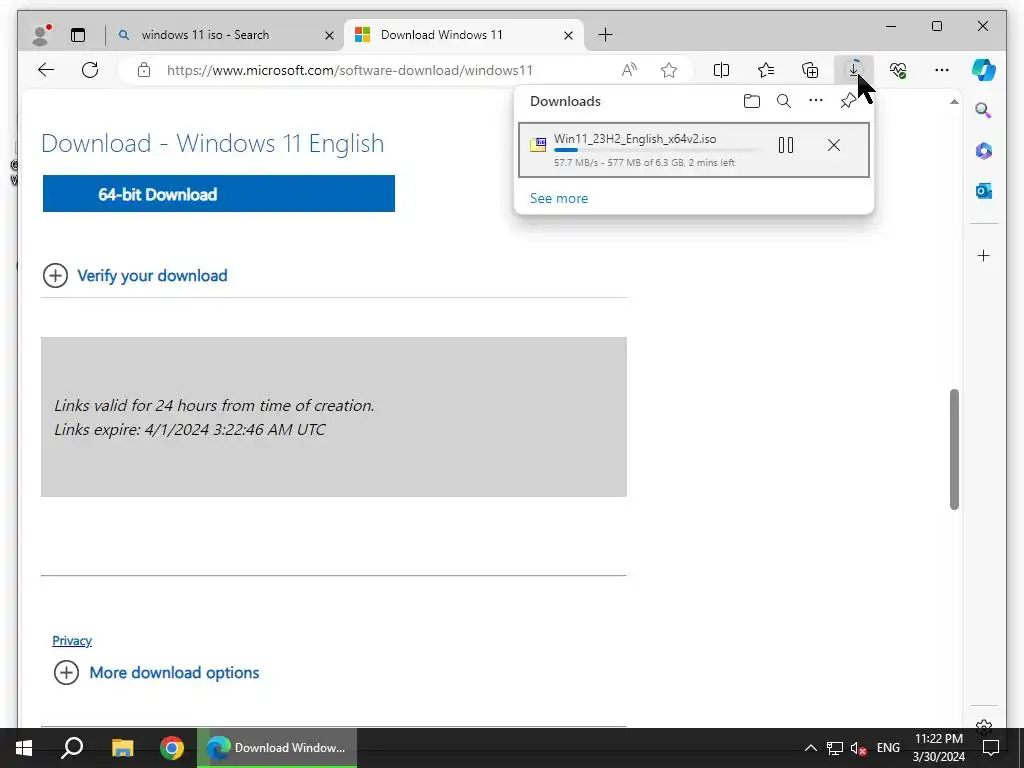Viewport: 1024px width, 768px height.
Task: Open the Privacy link
Action: [72, 641]
